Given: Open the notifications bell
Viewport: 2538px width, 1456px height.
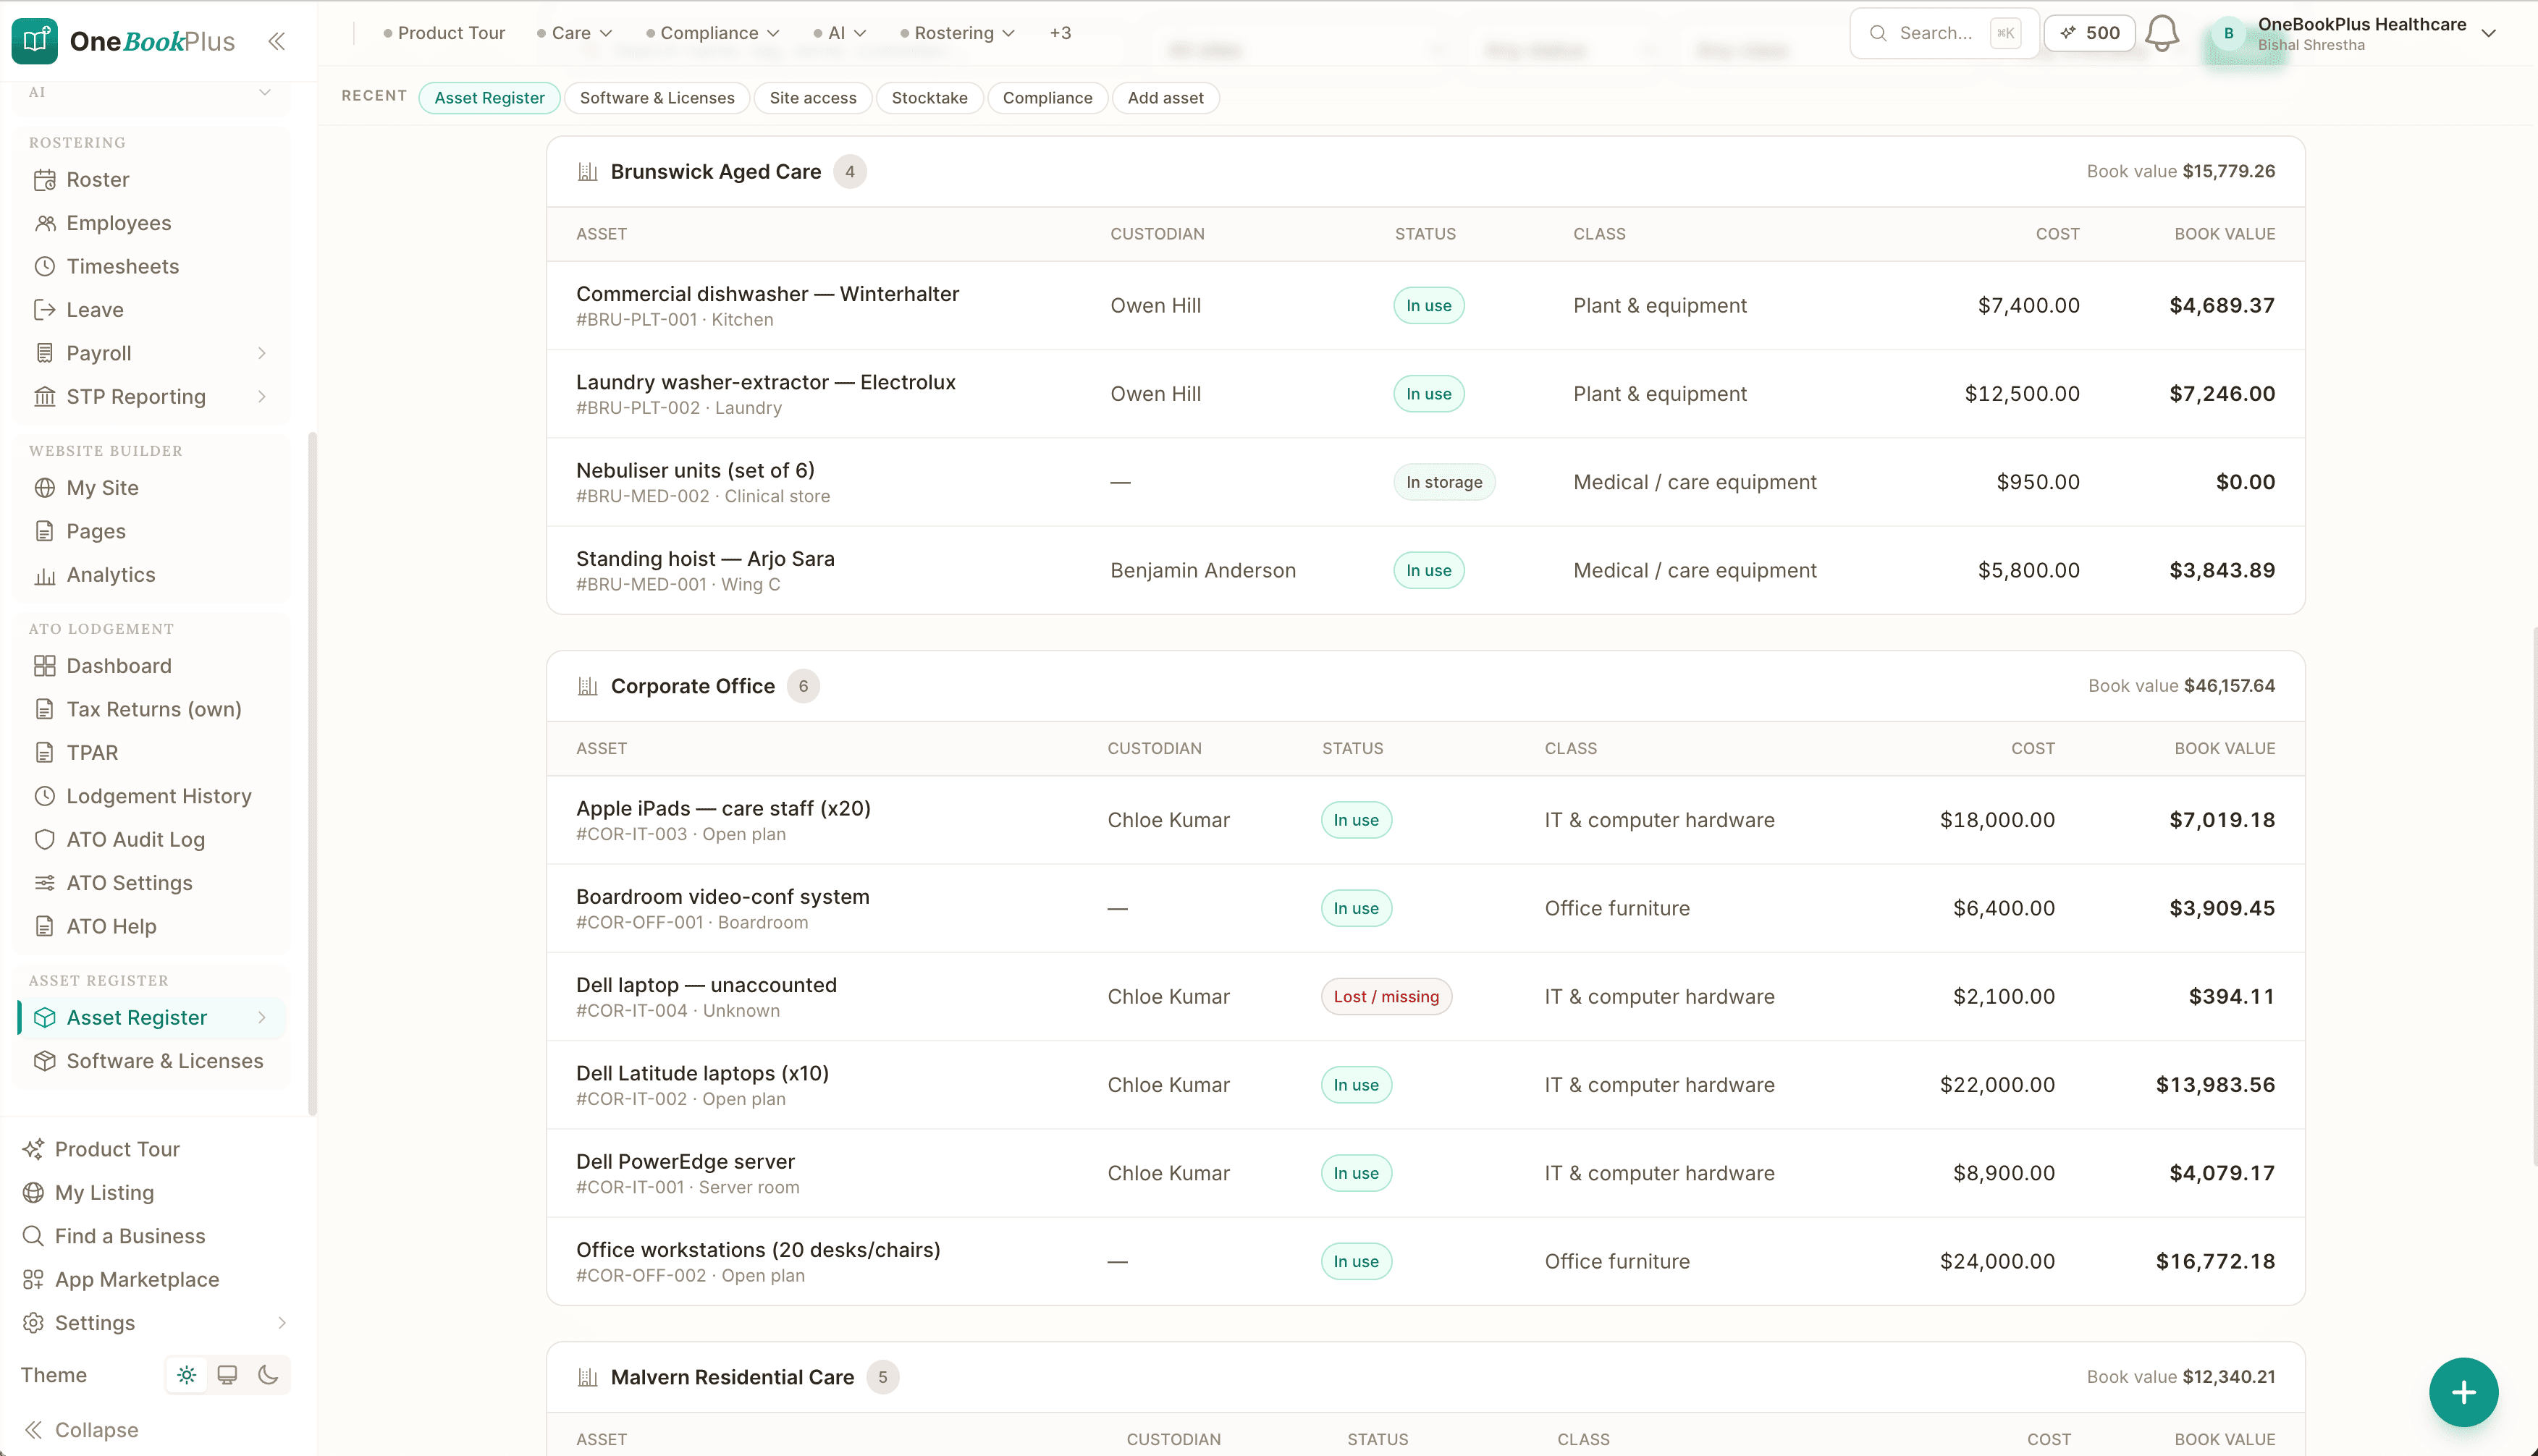Looking at the screenshot, I should pos(2162,33).
